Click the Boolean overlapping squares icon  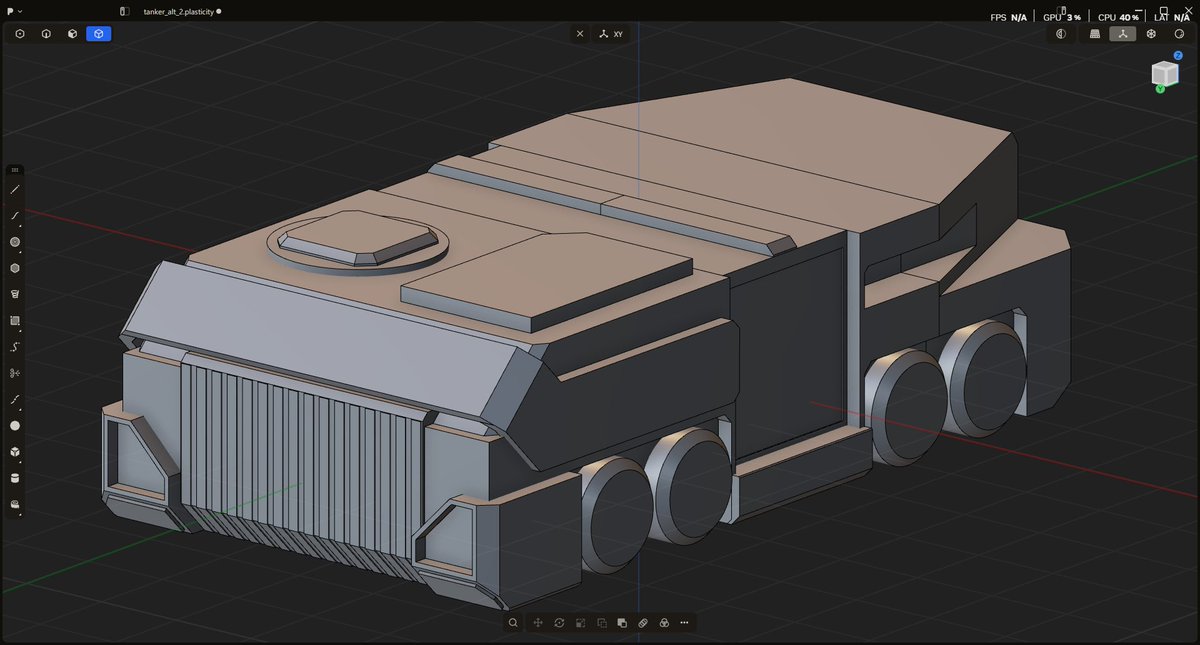click(622, 622)
